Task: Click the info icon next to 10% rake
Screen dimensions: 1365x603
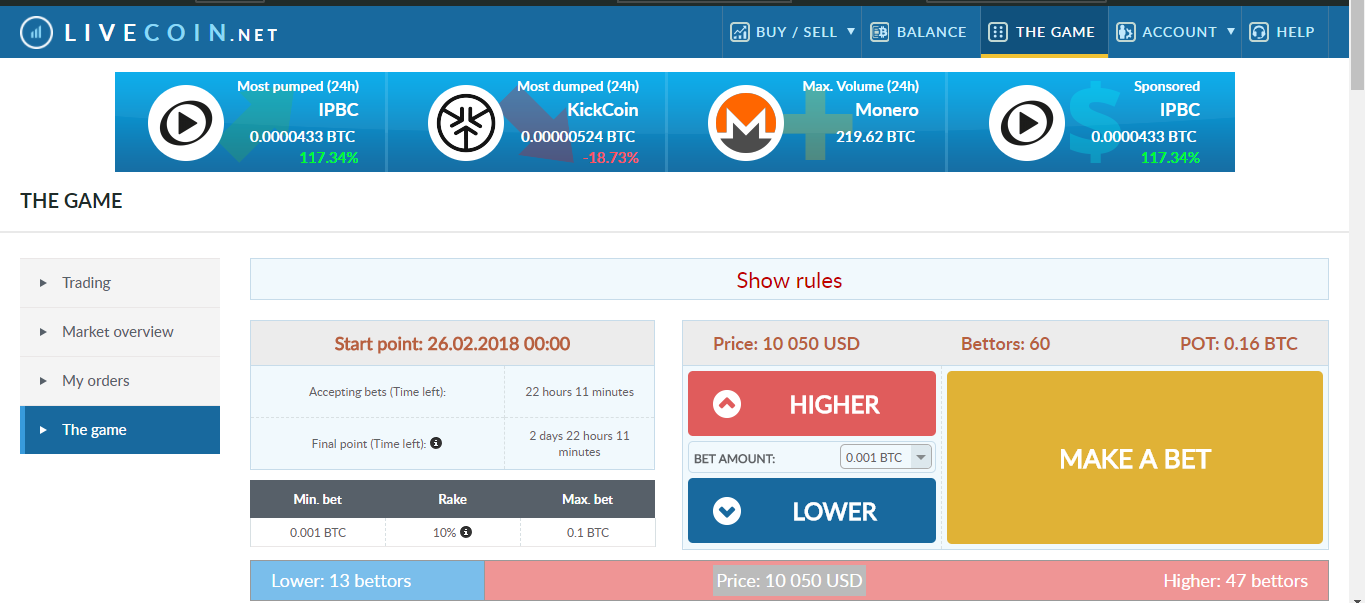Action: (x=466, y=532)
